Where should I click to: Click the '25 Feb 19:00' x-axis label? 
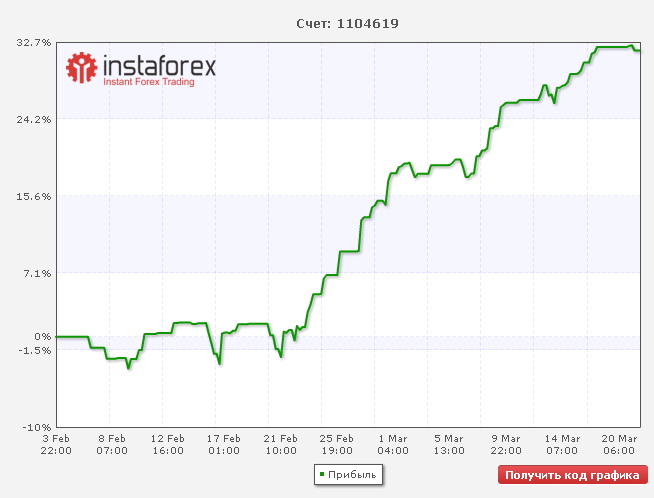coord(337,445)
